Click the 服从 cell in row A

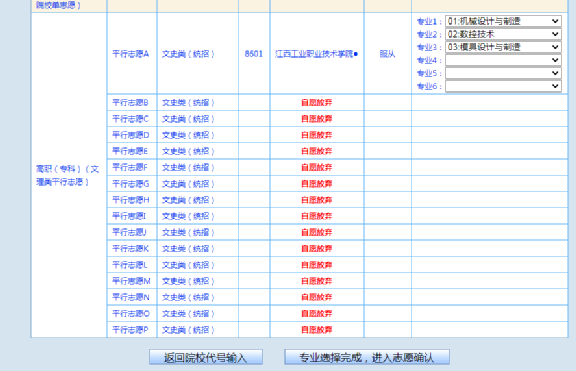click(387, 54)
